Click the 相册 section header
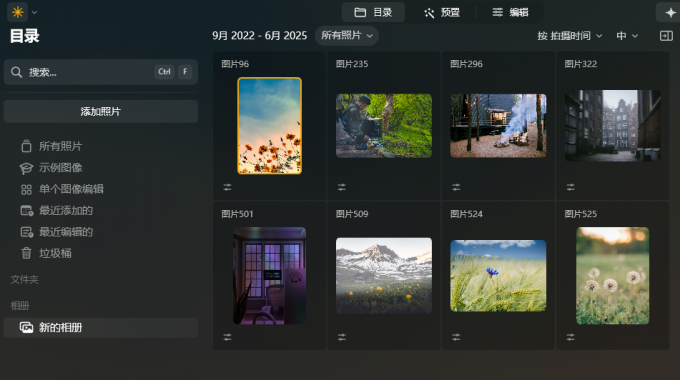Viewport: 680px width, 380px height. pyautogui.click(x=20, y=306)
